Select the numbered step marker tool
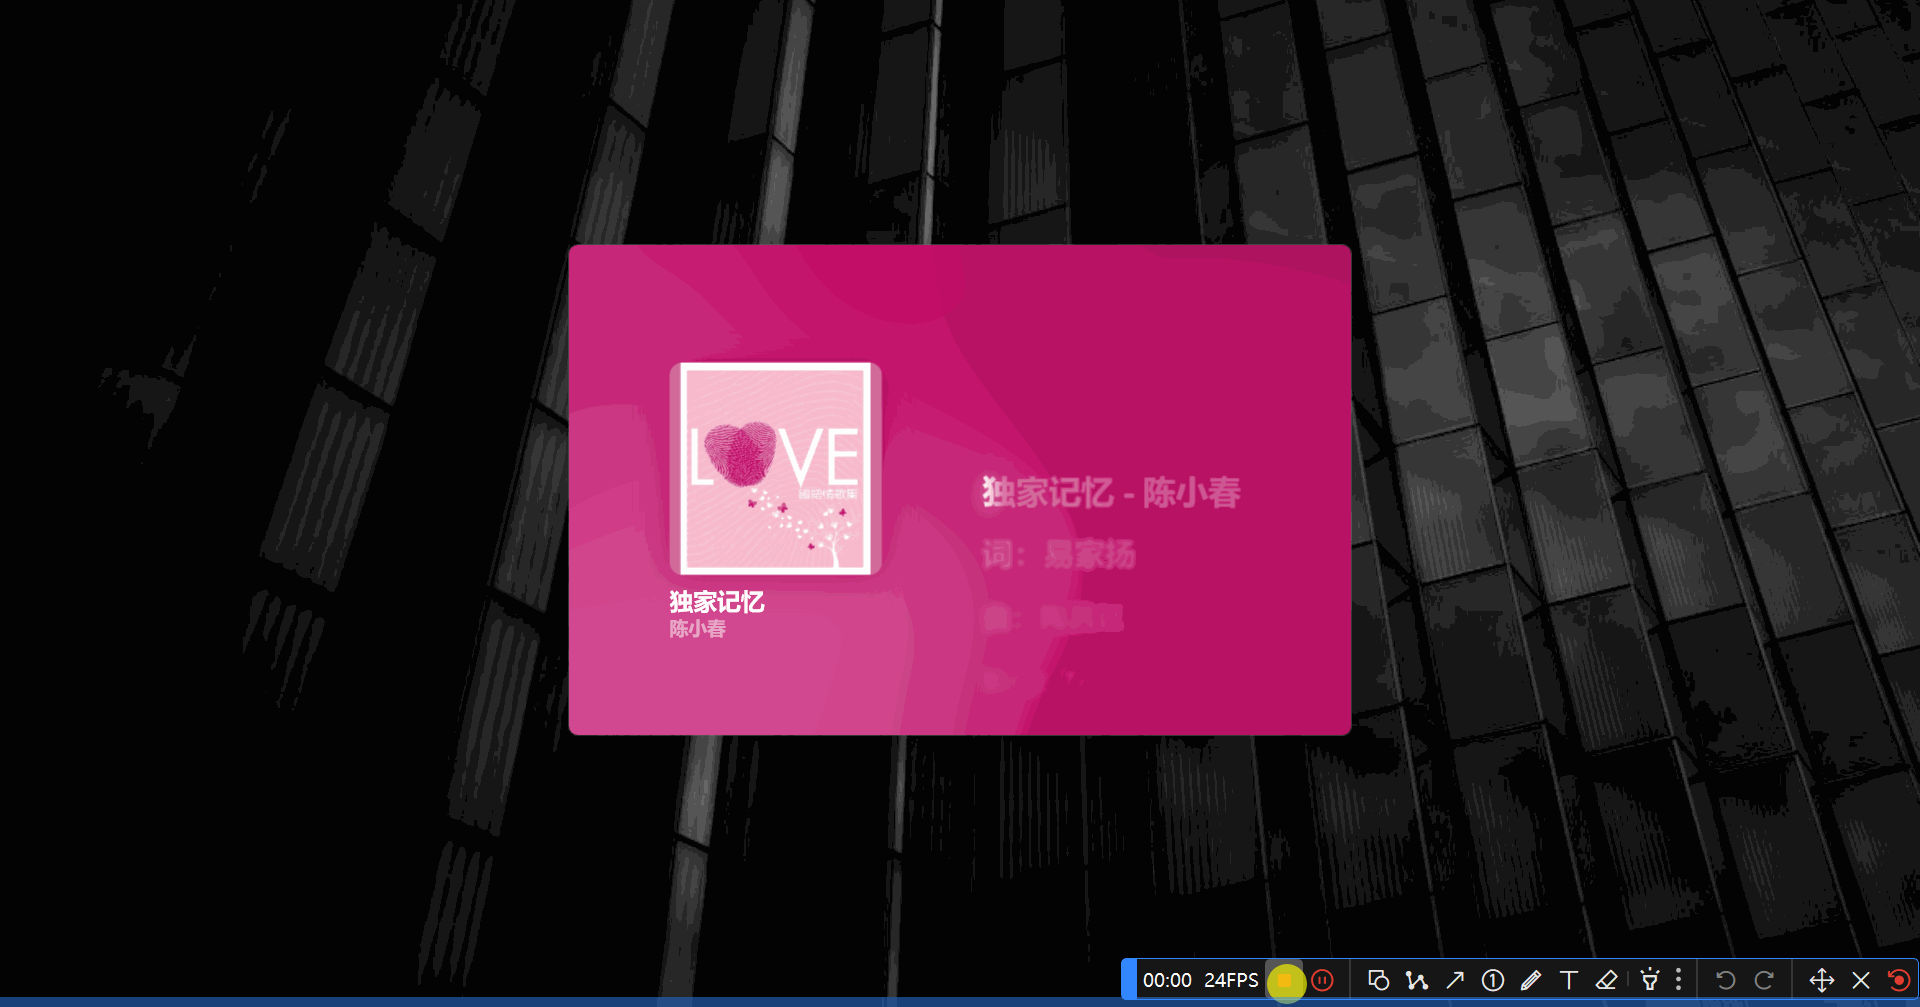 click(x=1493, y=980)
